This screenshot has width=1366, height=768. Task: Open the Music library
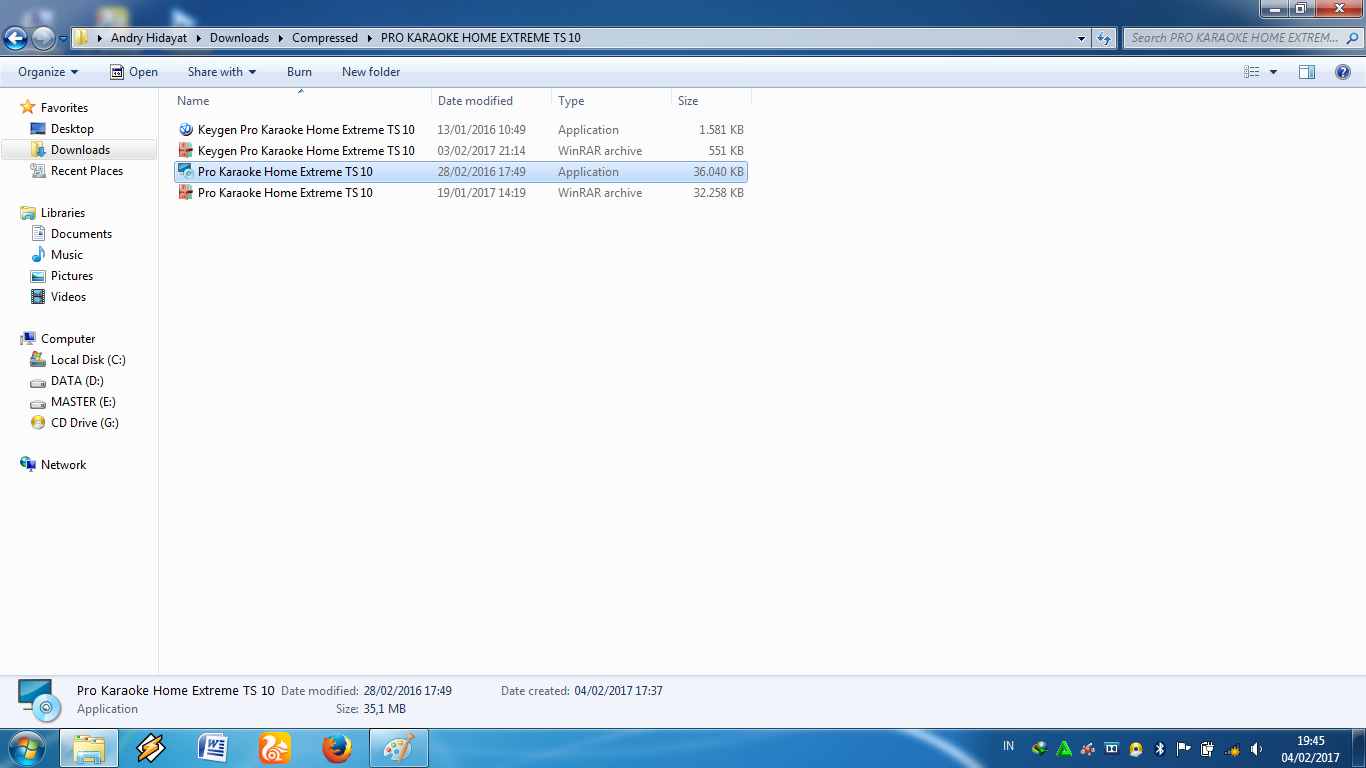(67, 255)
